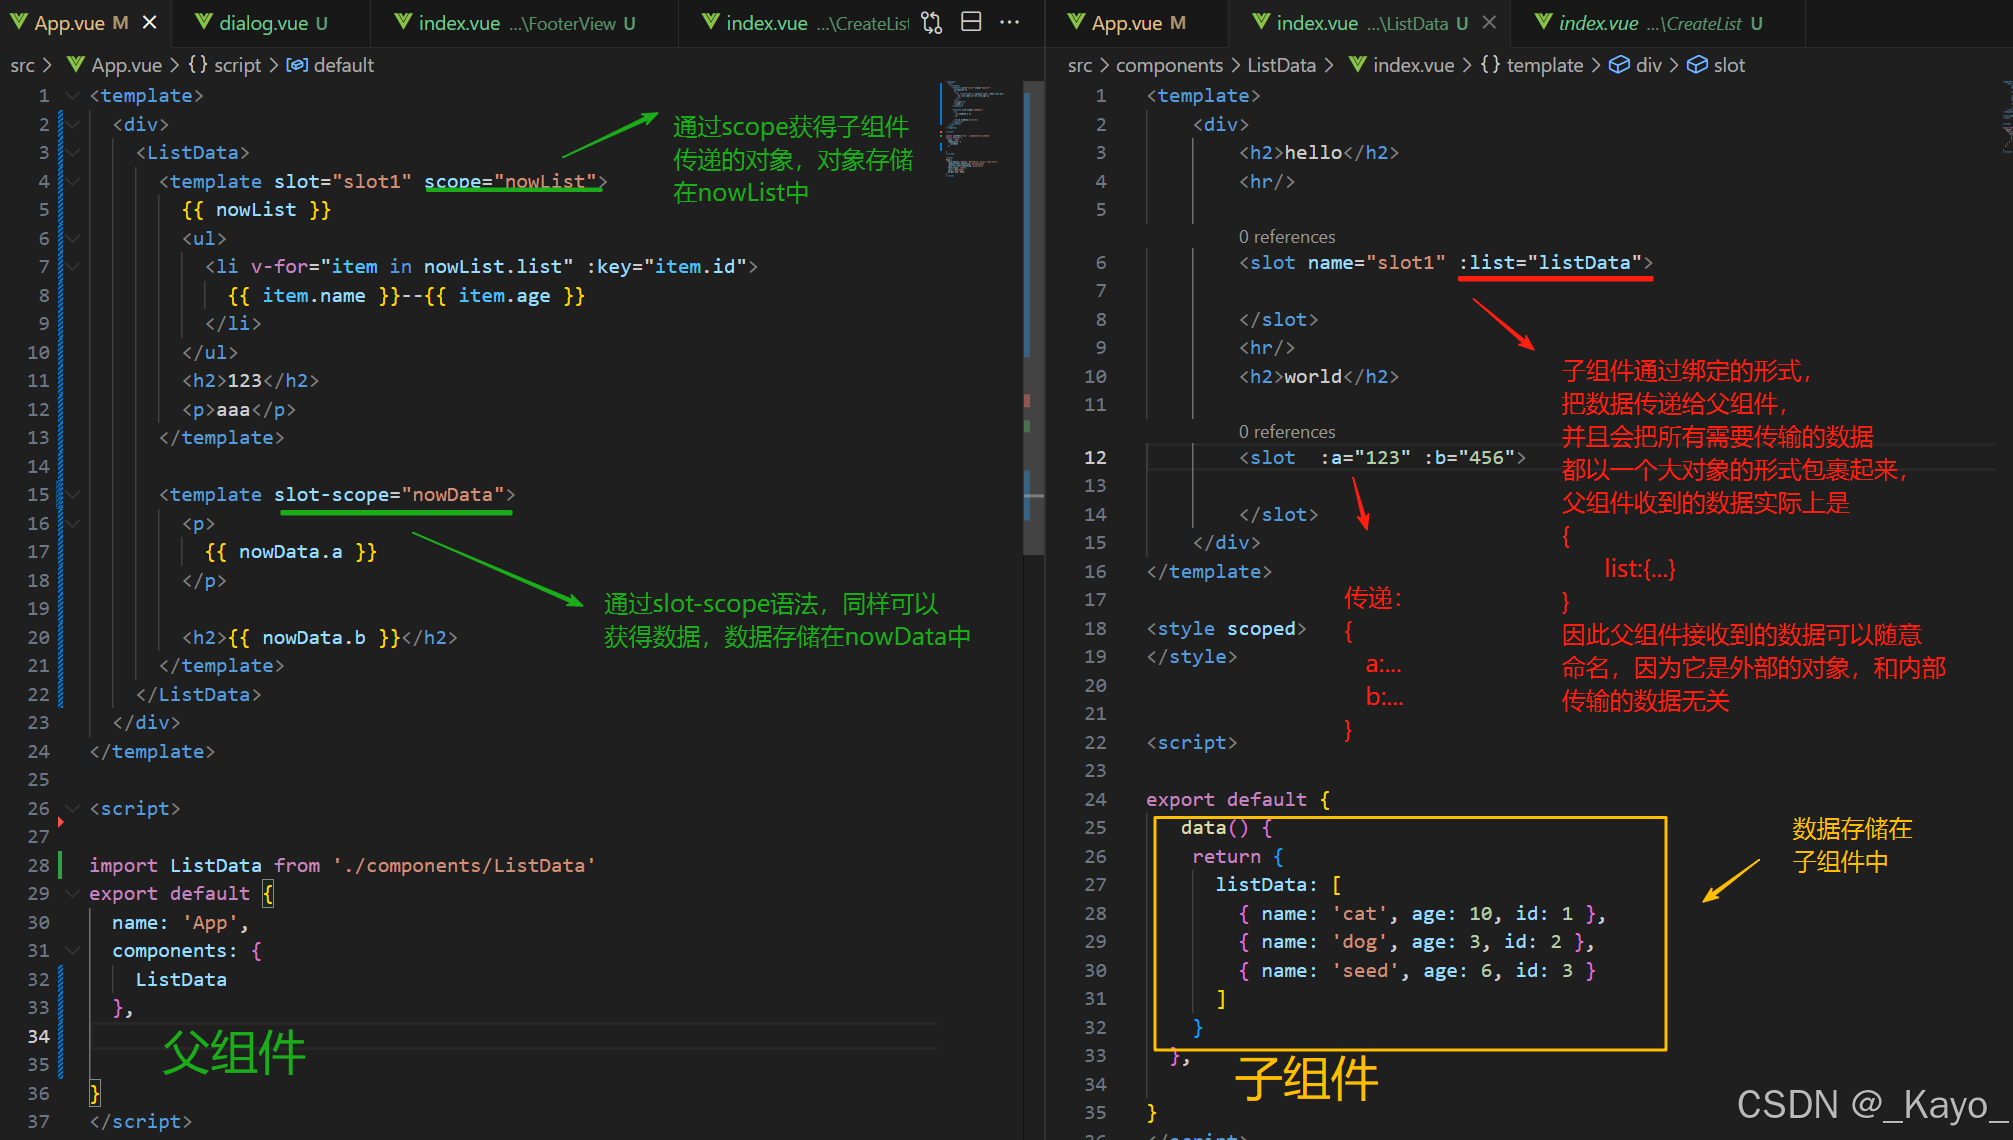
Task: Click 'index.vue' in the right breadcrumb
Action: point(1413,65)
